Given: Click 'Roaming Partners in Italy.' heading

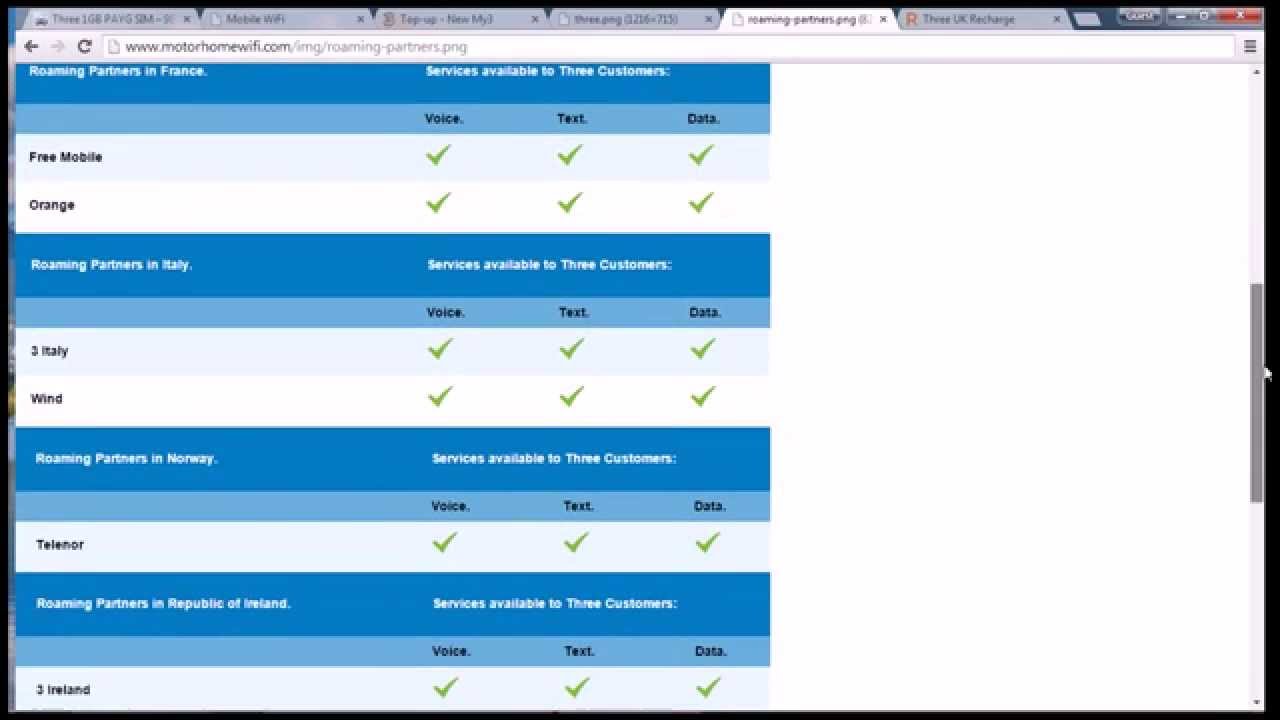Looking at the screenshot, I should point(111,265).
